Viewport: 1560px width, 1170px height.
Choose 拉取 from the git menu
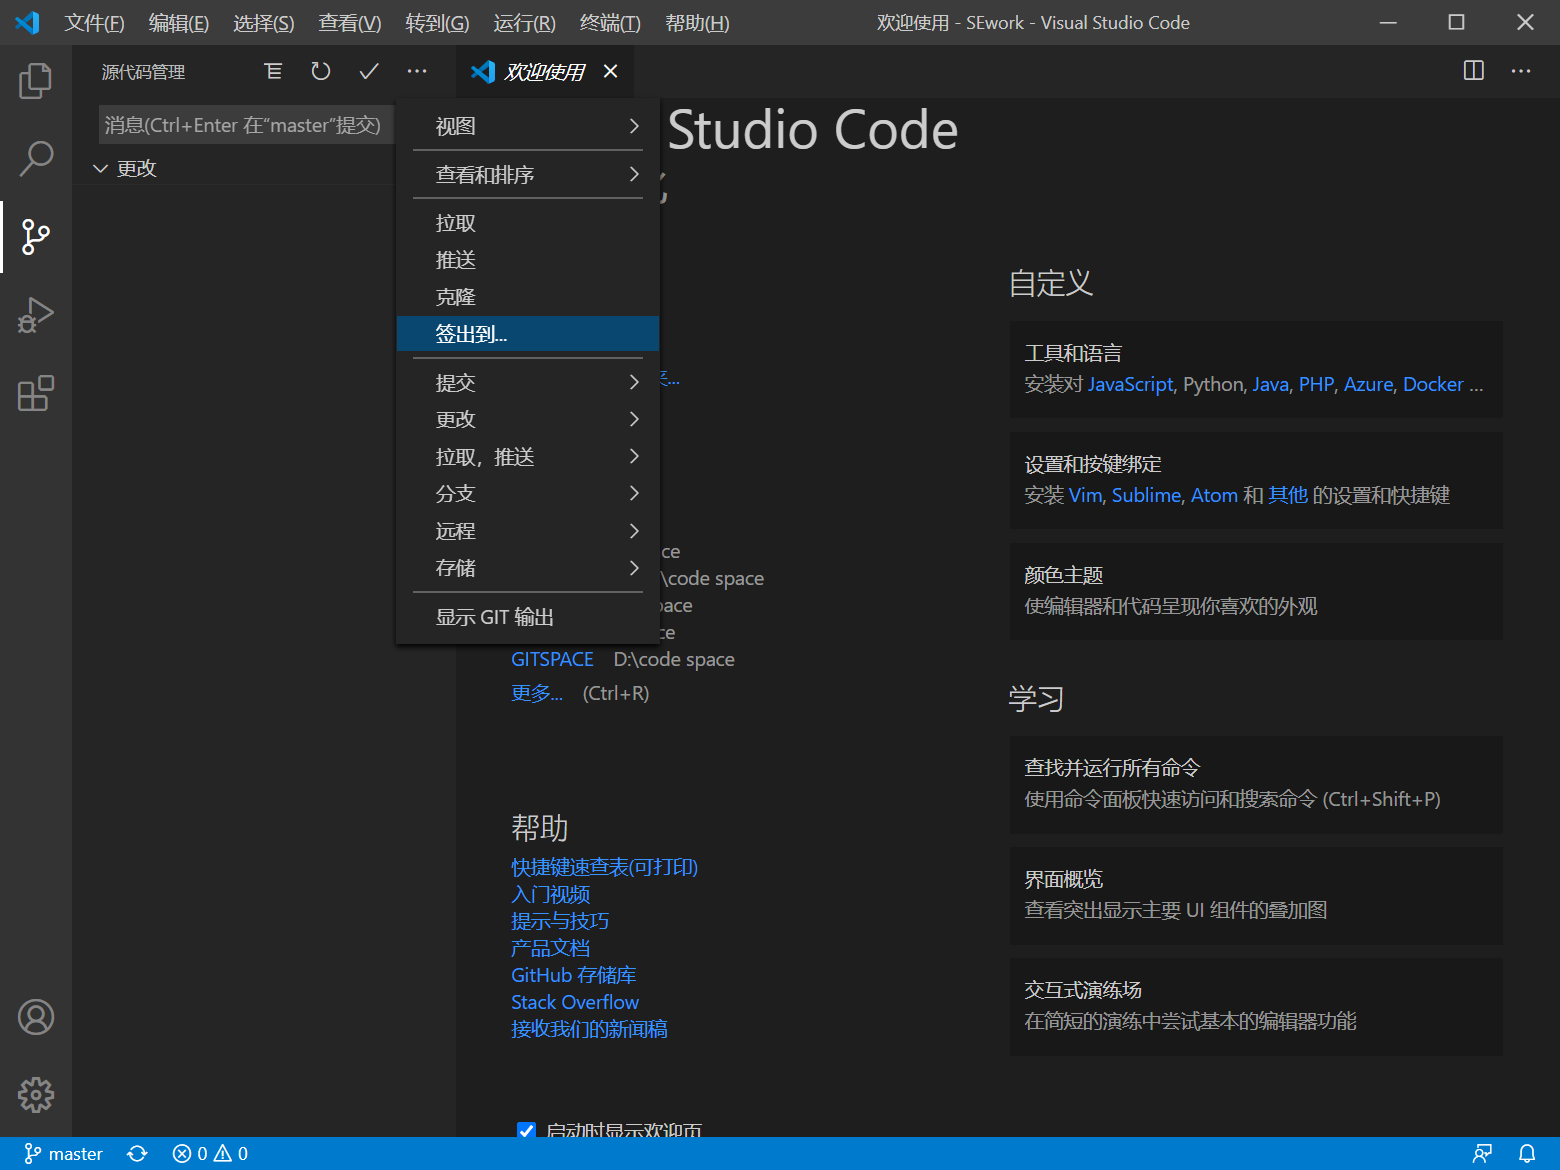coord(528,222)
